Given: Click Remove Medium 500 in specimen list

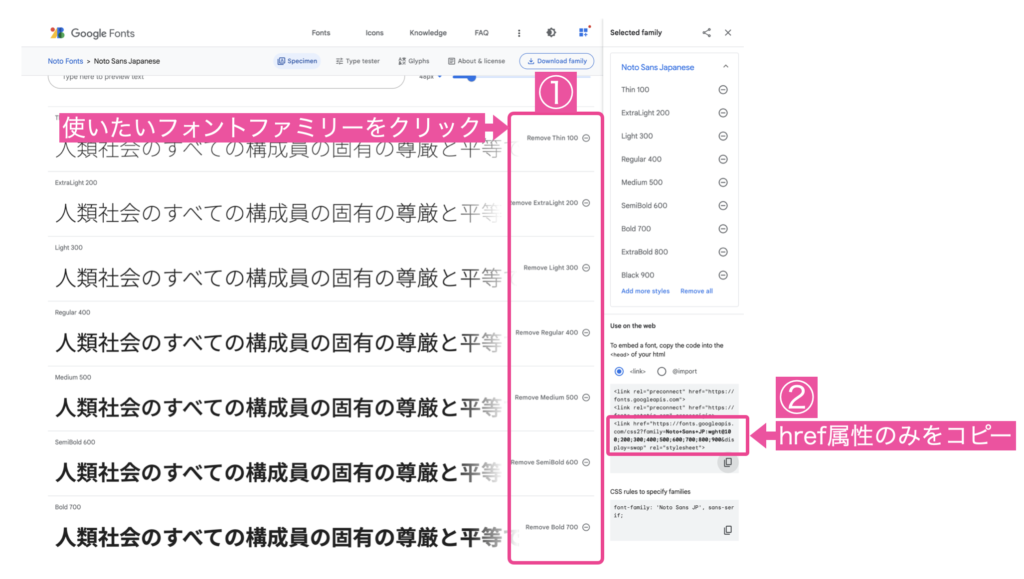Looking at the screenshot, I should point(552,398).
